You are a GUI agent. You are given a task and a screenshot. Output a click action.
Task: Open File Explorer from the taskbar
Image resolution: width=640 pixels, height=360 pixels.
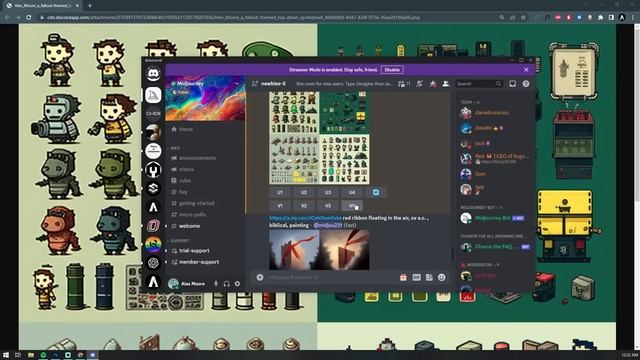[x=31, y=355]
